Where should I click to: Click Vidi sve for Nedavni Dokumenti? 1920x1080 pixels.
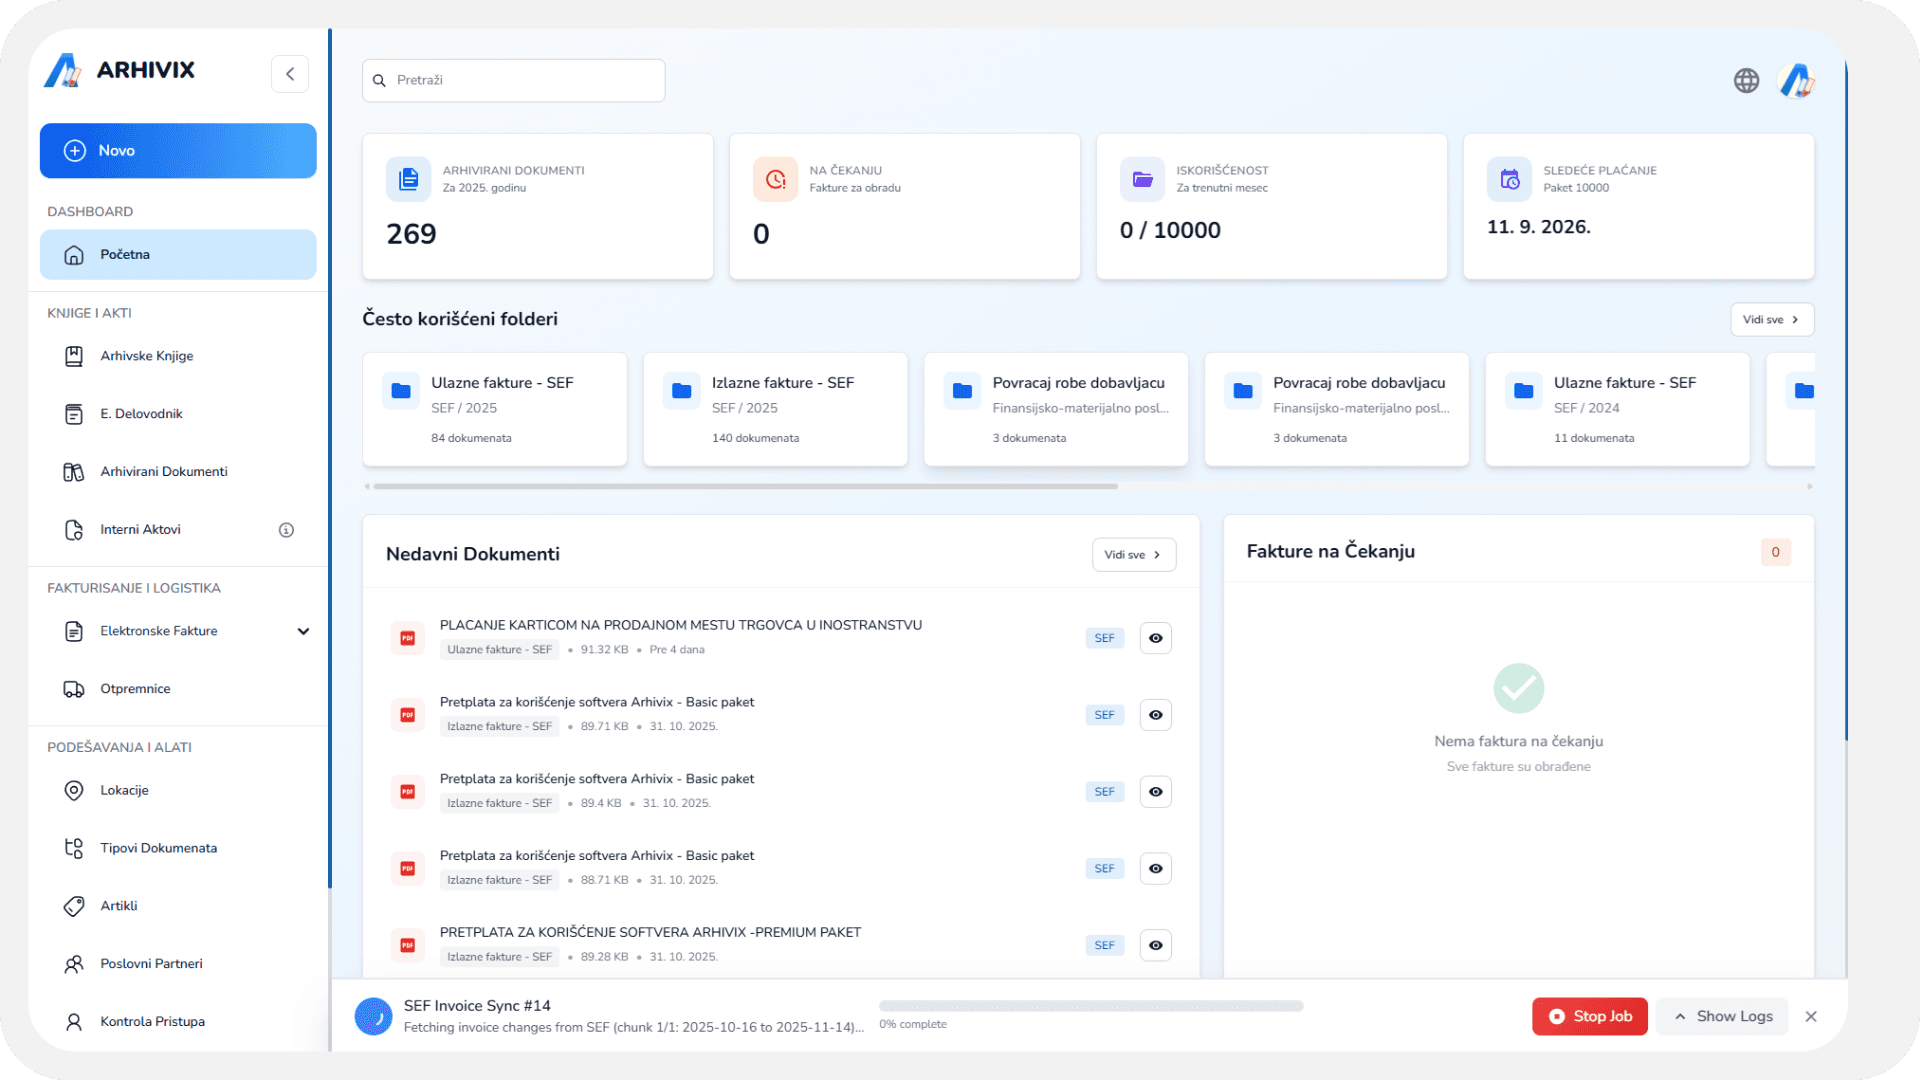click(x=1133, y=554)
